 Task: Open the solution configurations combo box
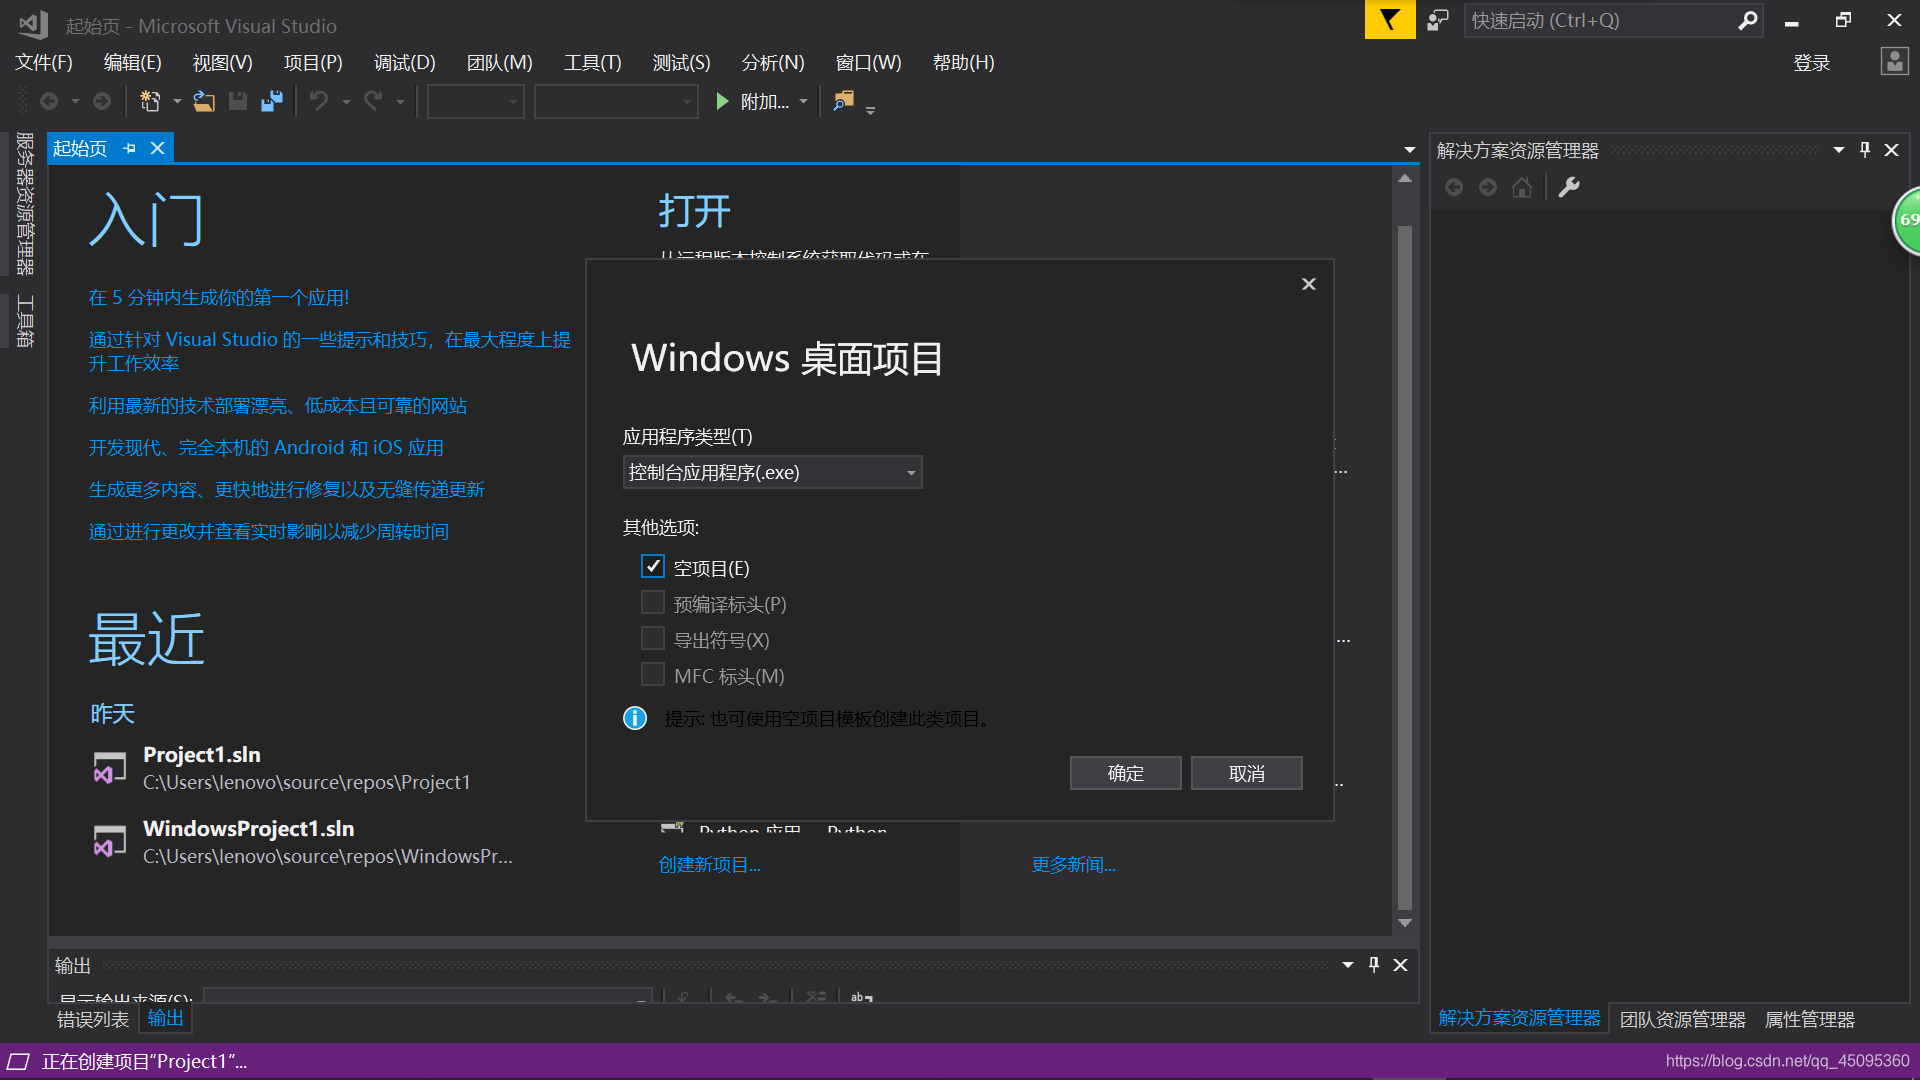coord(476,101)
